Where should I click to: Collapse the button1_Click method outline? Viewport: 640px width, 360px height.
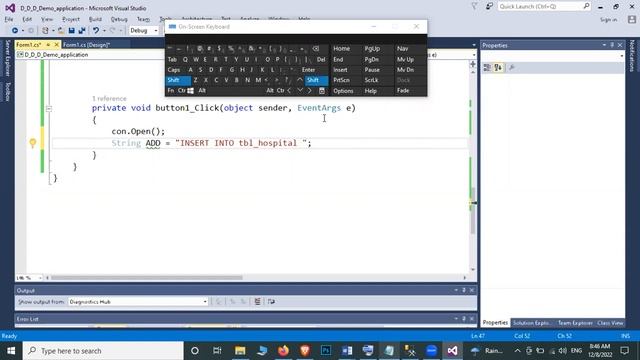[x=49, y=109]
